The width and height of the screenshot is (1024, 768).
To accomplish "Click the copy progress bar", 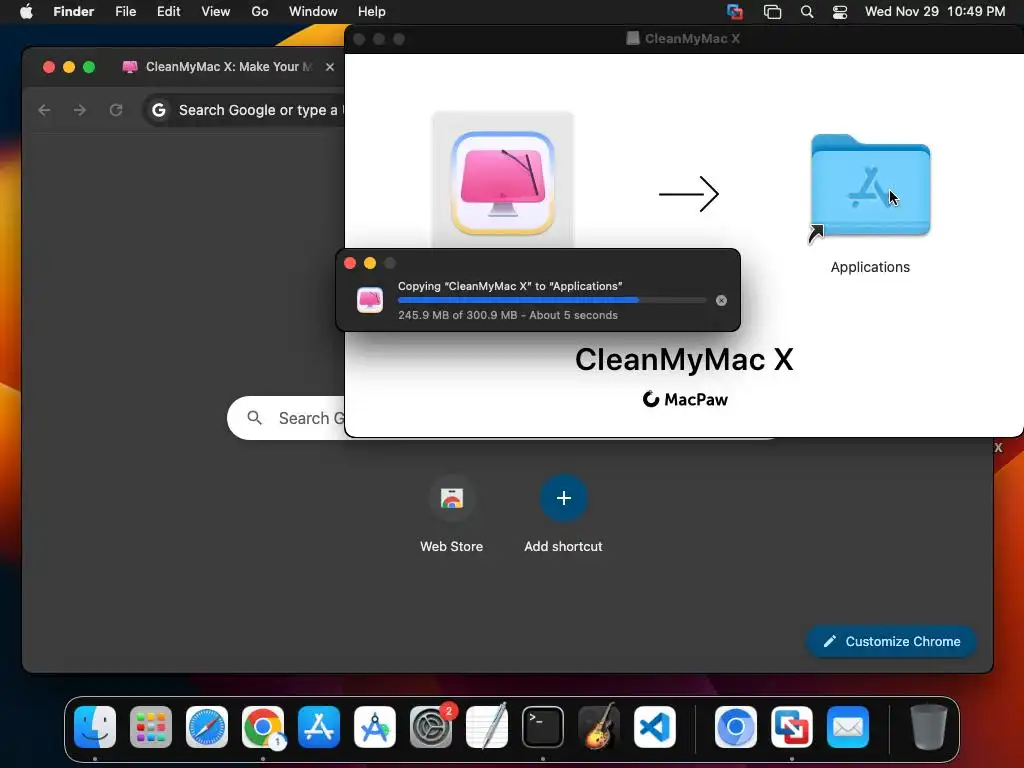I will 552,300.
